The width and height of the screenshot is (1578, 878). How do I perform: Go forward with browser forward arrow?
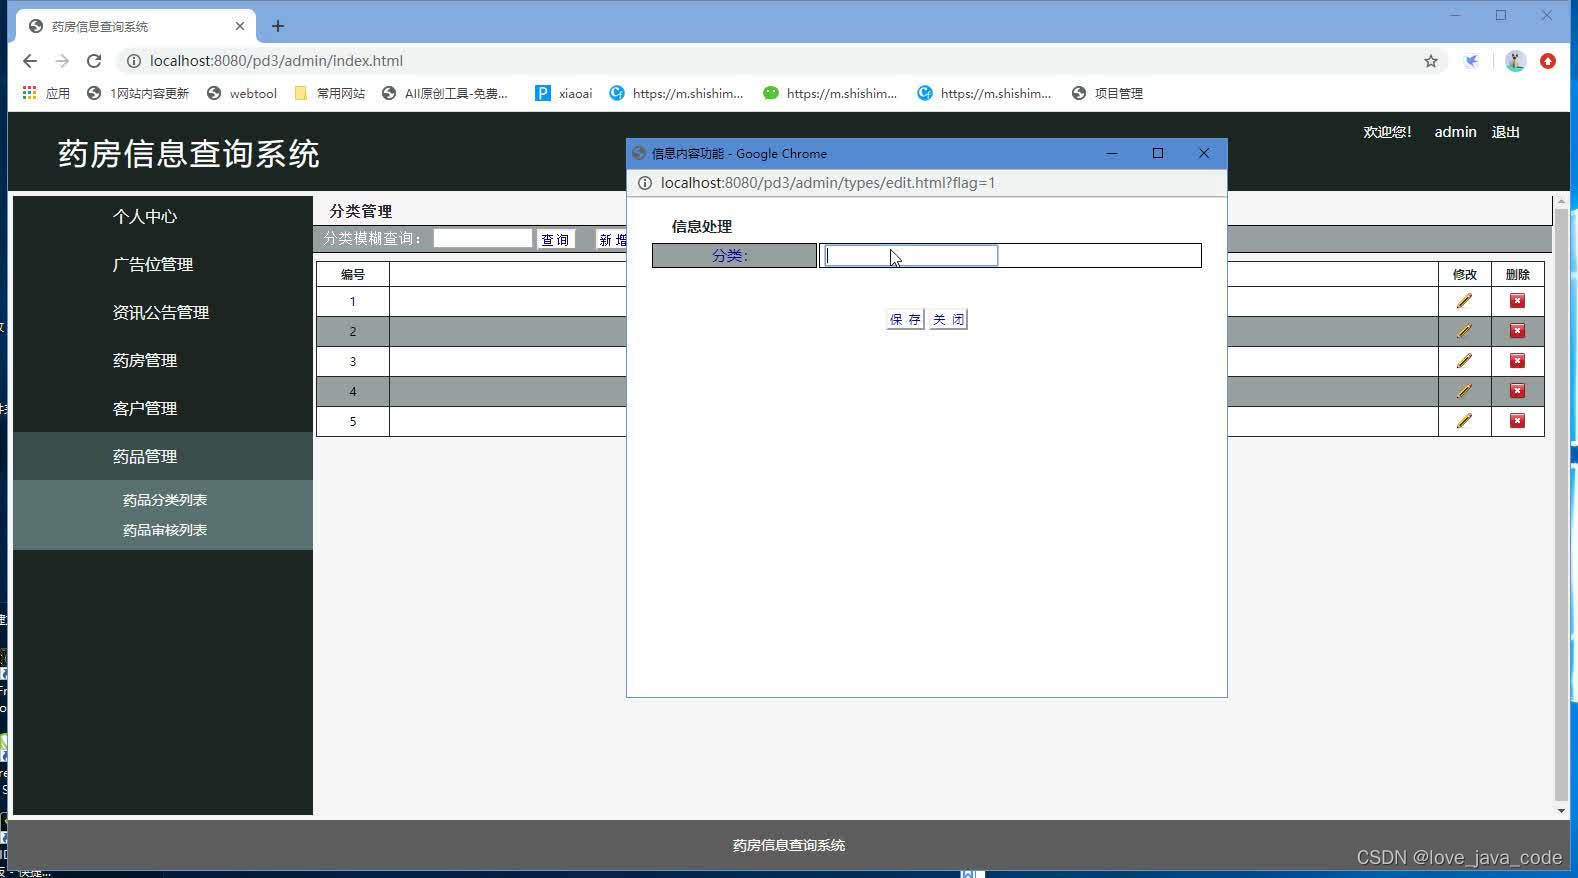coord(62,61)
